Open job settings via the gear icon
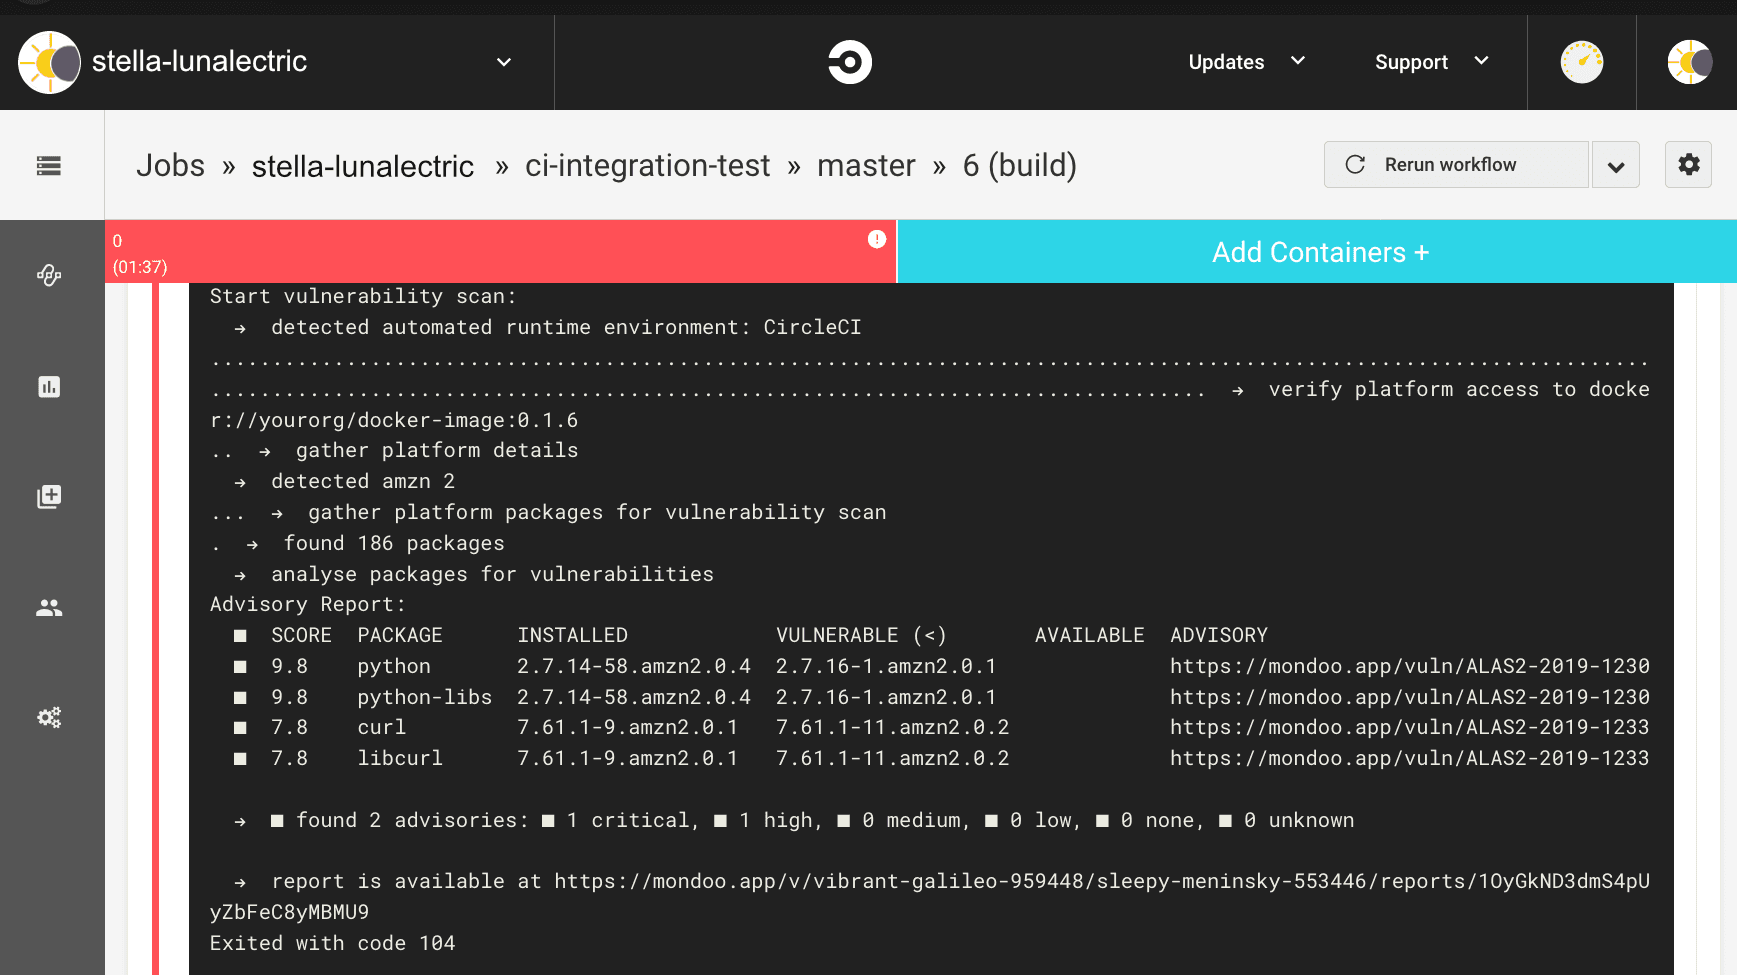 coord(1688,164)
